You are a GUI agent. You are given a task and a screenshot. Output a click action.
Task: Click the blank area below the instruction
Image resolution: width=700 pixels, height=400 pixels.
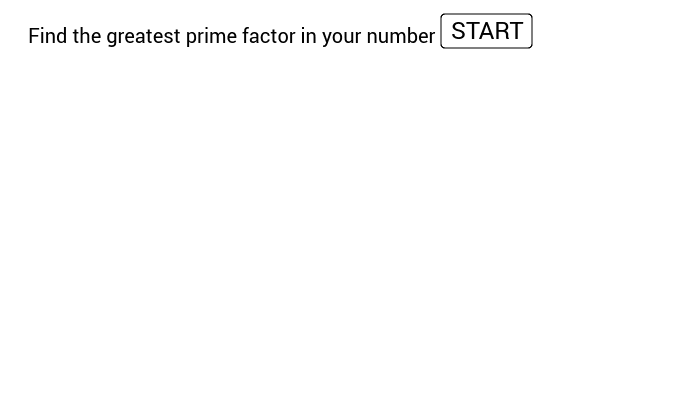click(350, 223)
